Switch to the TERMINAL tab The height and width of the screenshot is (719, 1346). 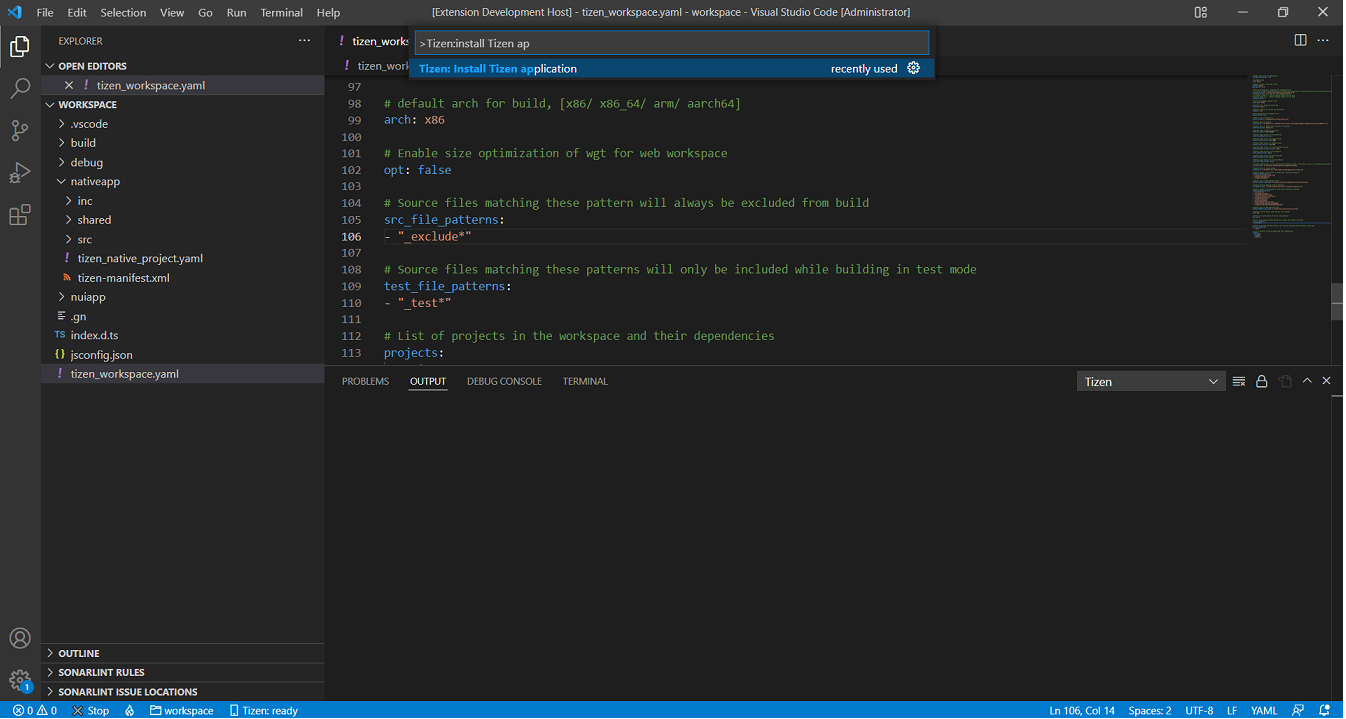pos(585,381)
